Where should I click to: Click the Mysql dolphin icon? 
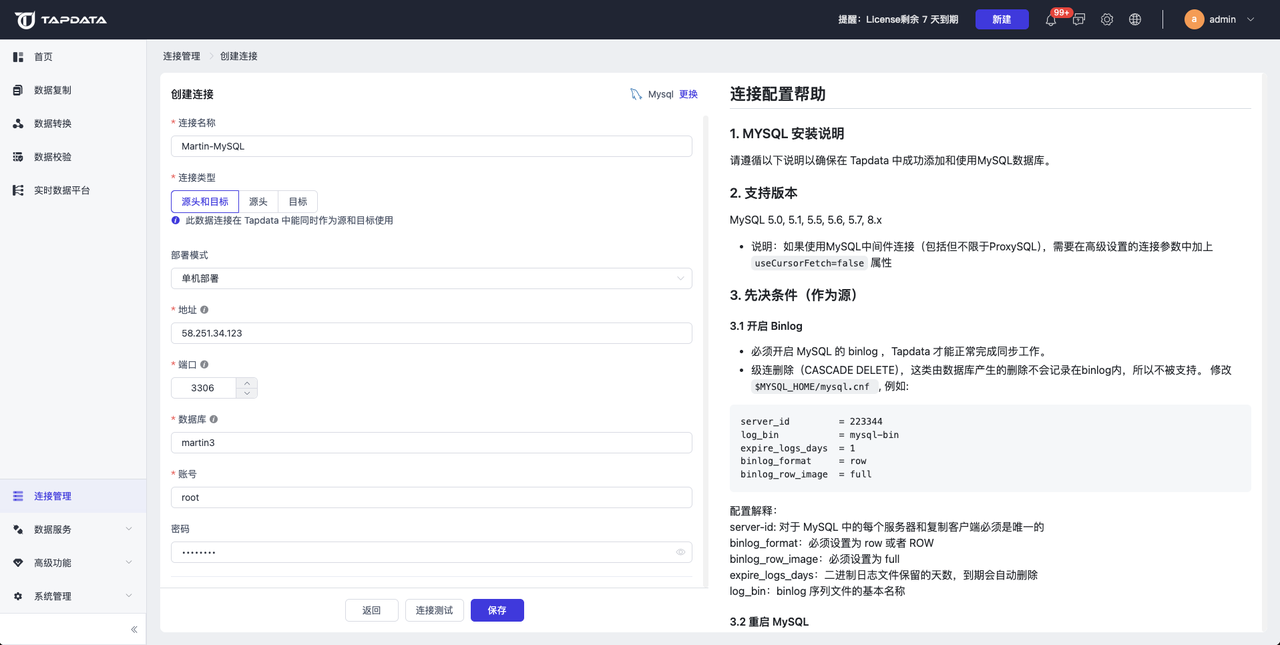pos(636,94)
